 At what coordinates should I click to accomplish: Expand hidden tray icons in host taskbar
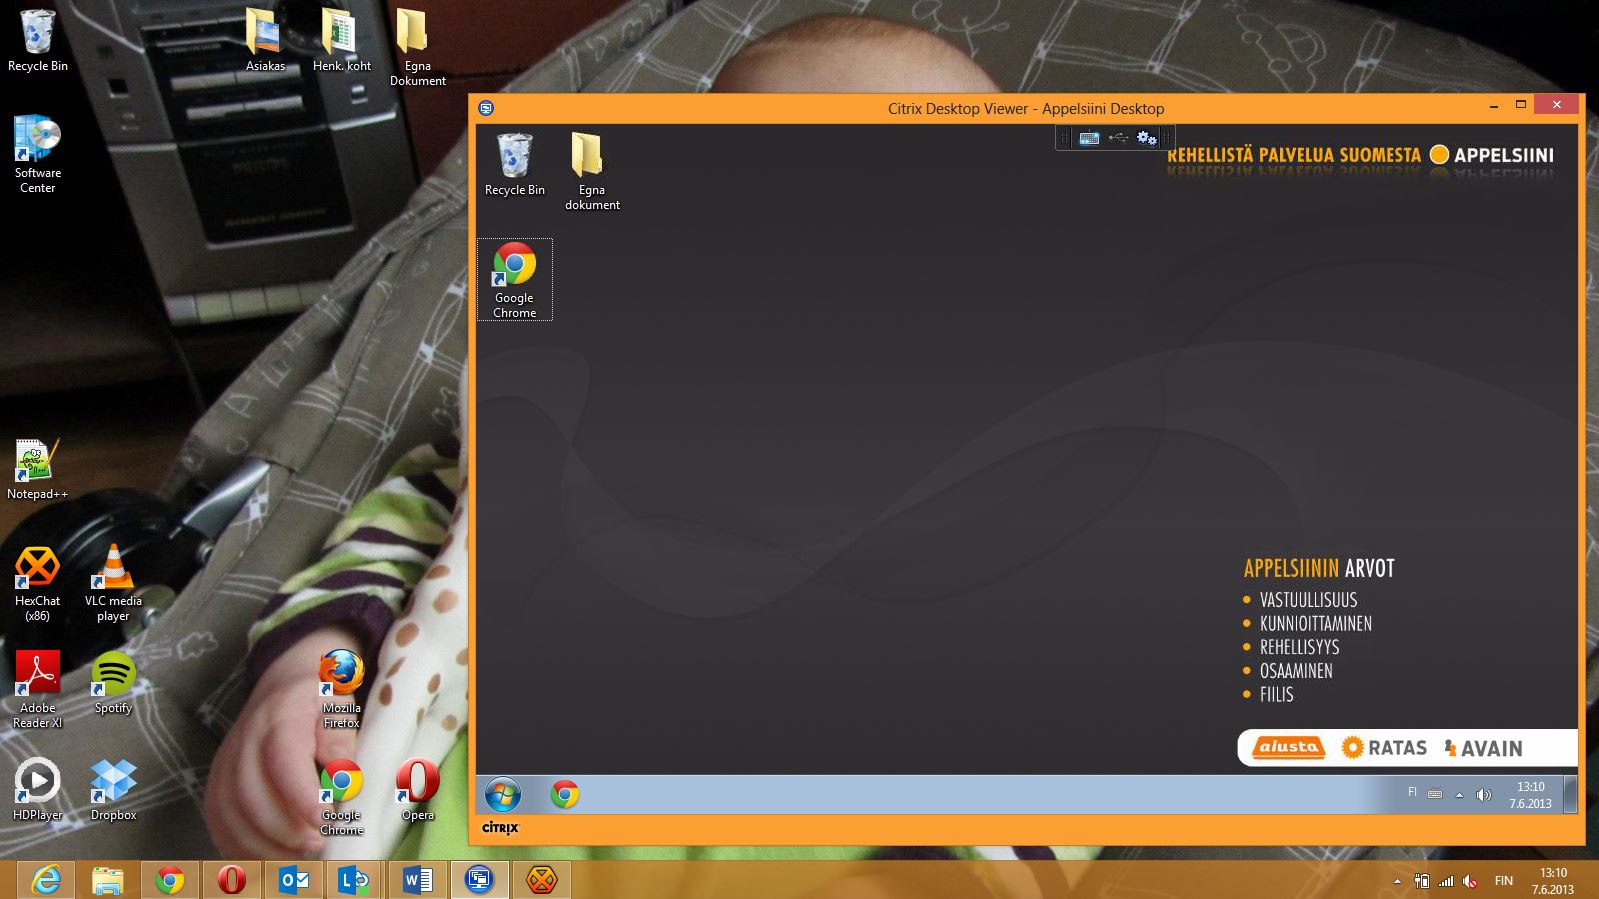tap(1397, 881)
